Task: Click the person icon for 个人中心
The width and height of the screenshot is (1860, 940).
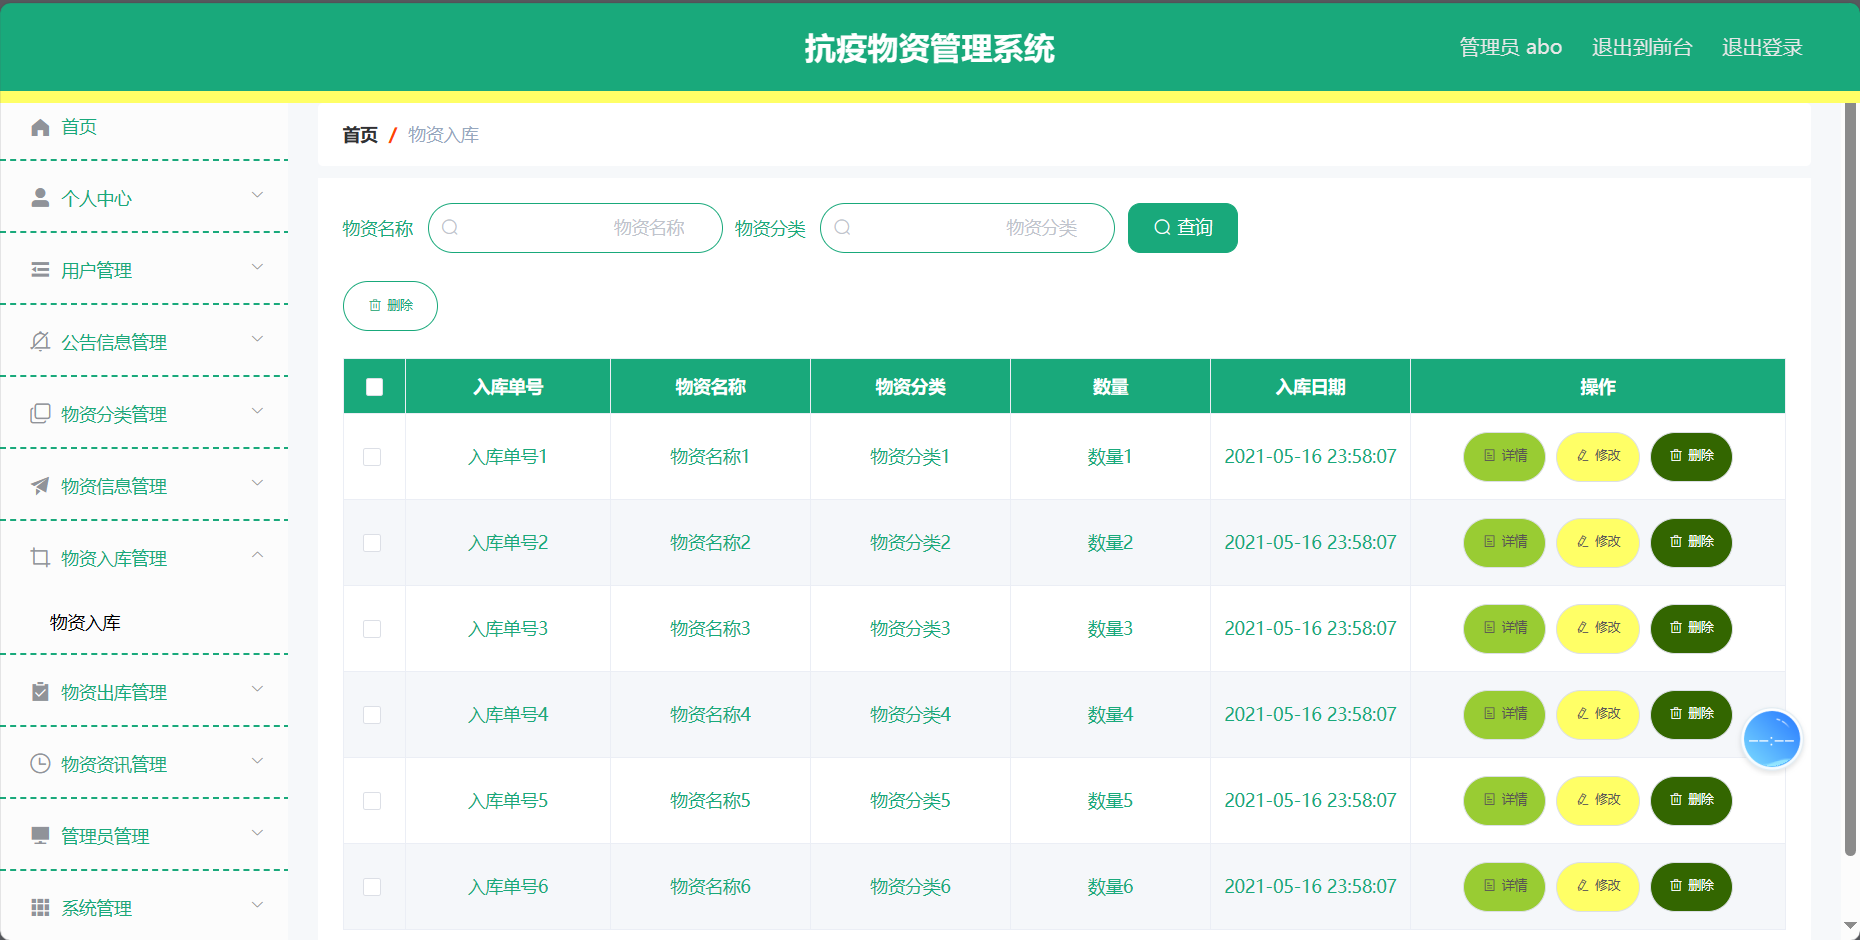Action: point(40,198)
